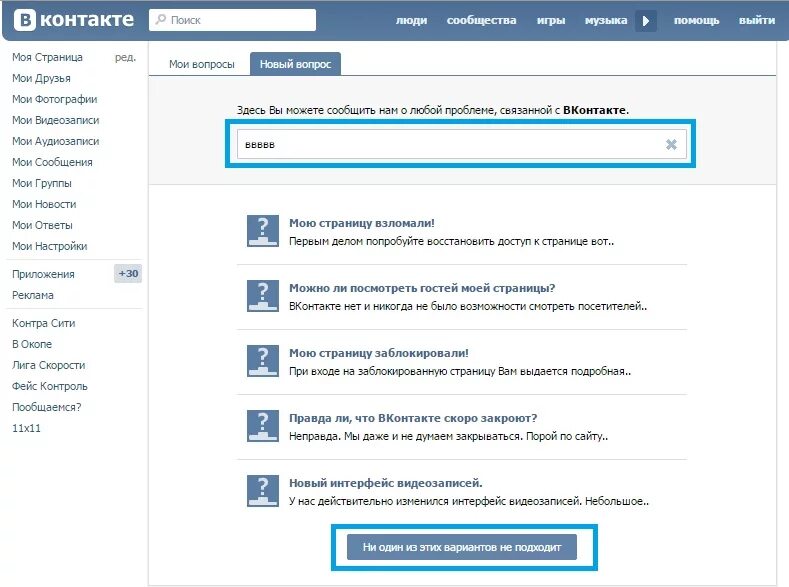
Task: Launch the 'В Окопе' app link
Action: point(32,345)
